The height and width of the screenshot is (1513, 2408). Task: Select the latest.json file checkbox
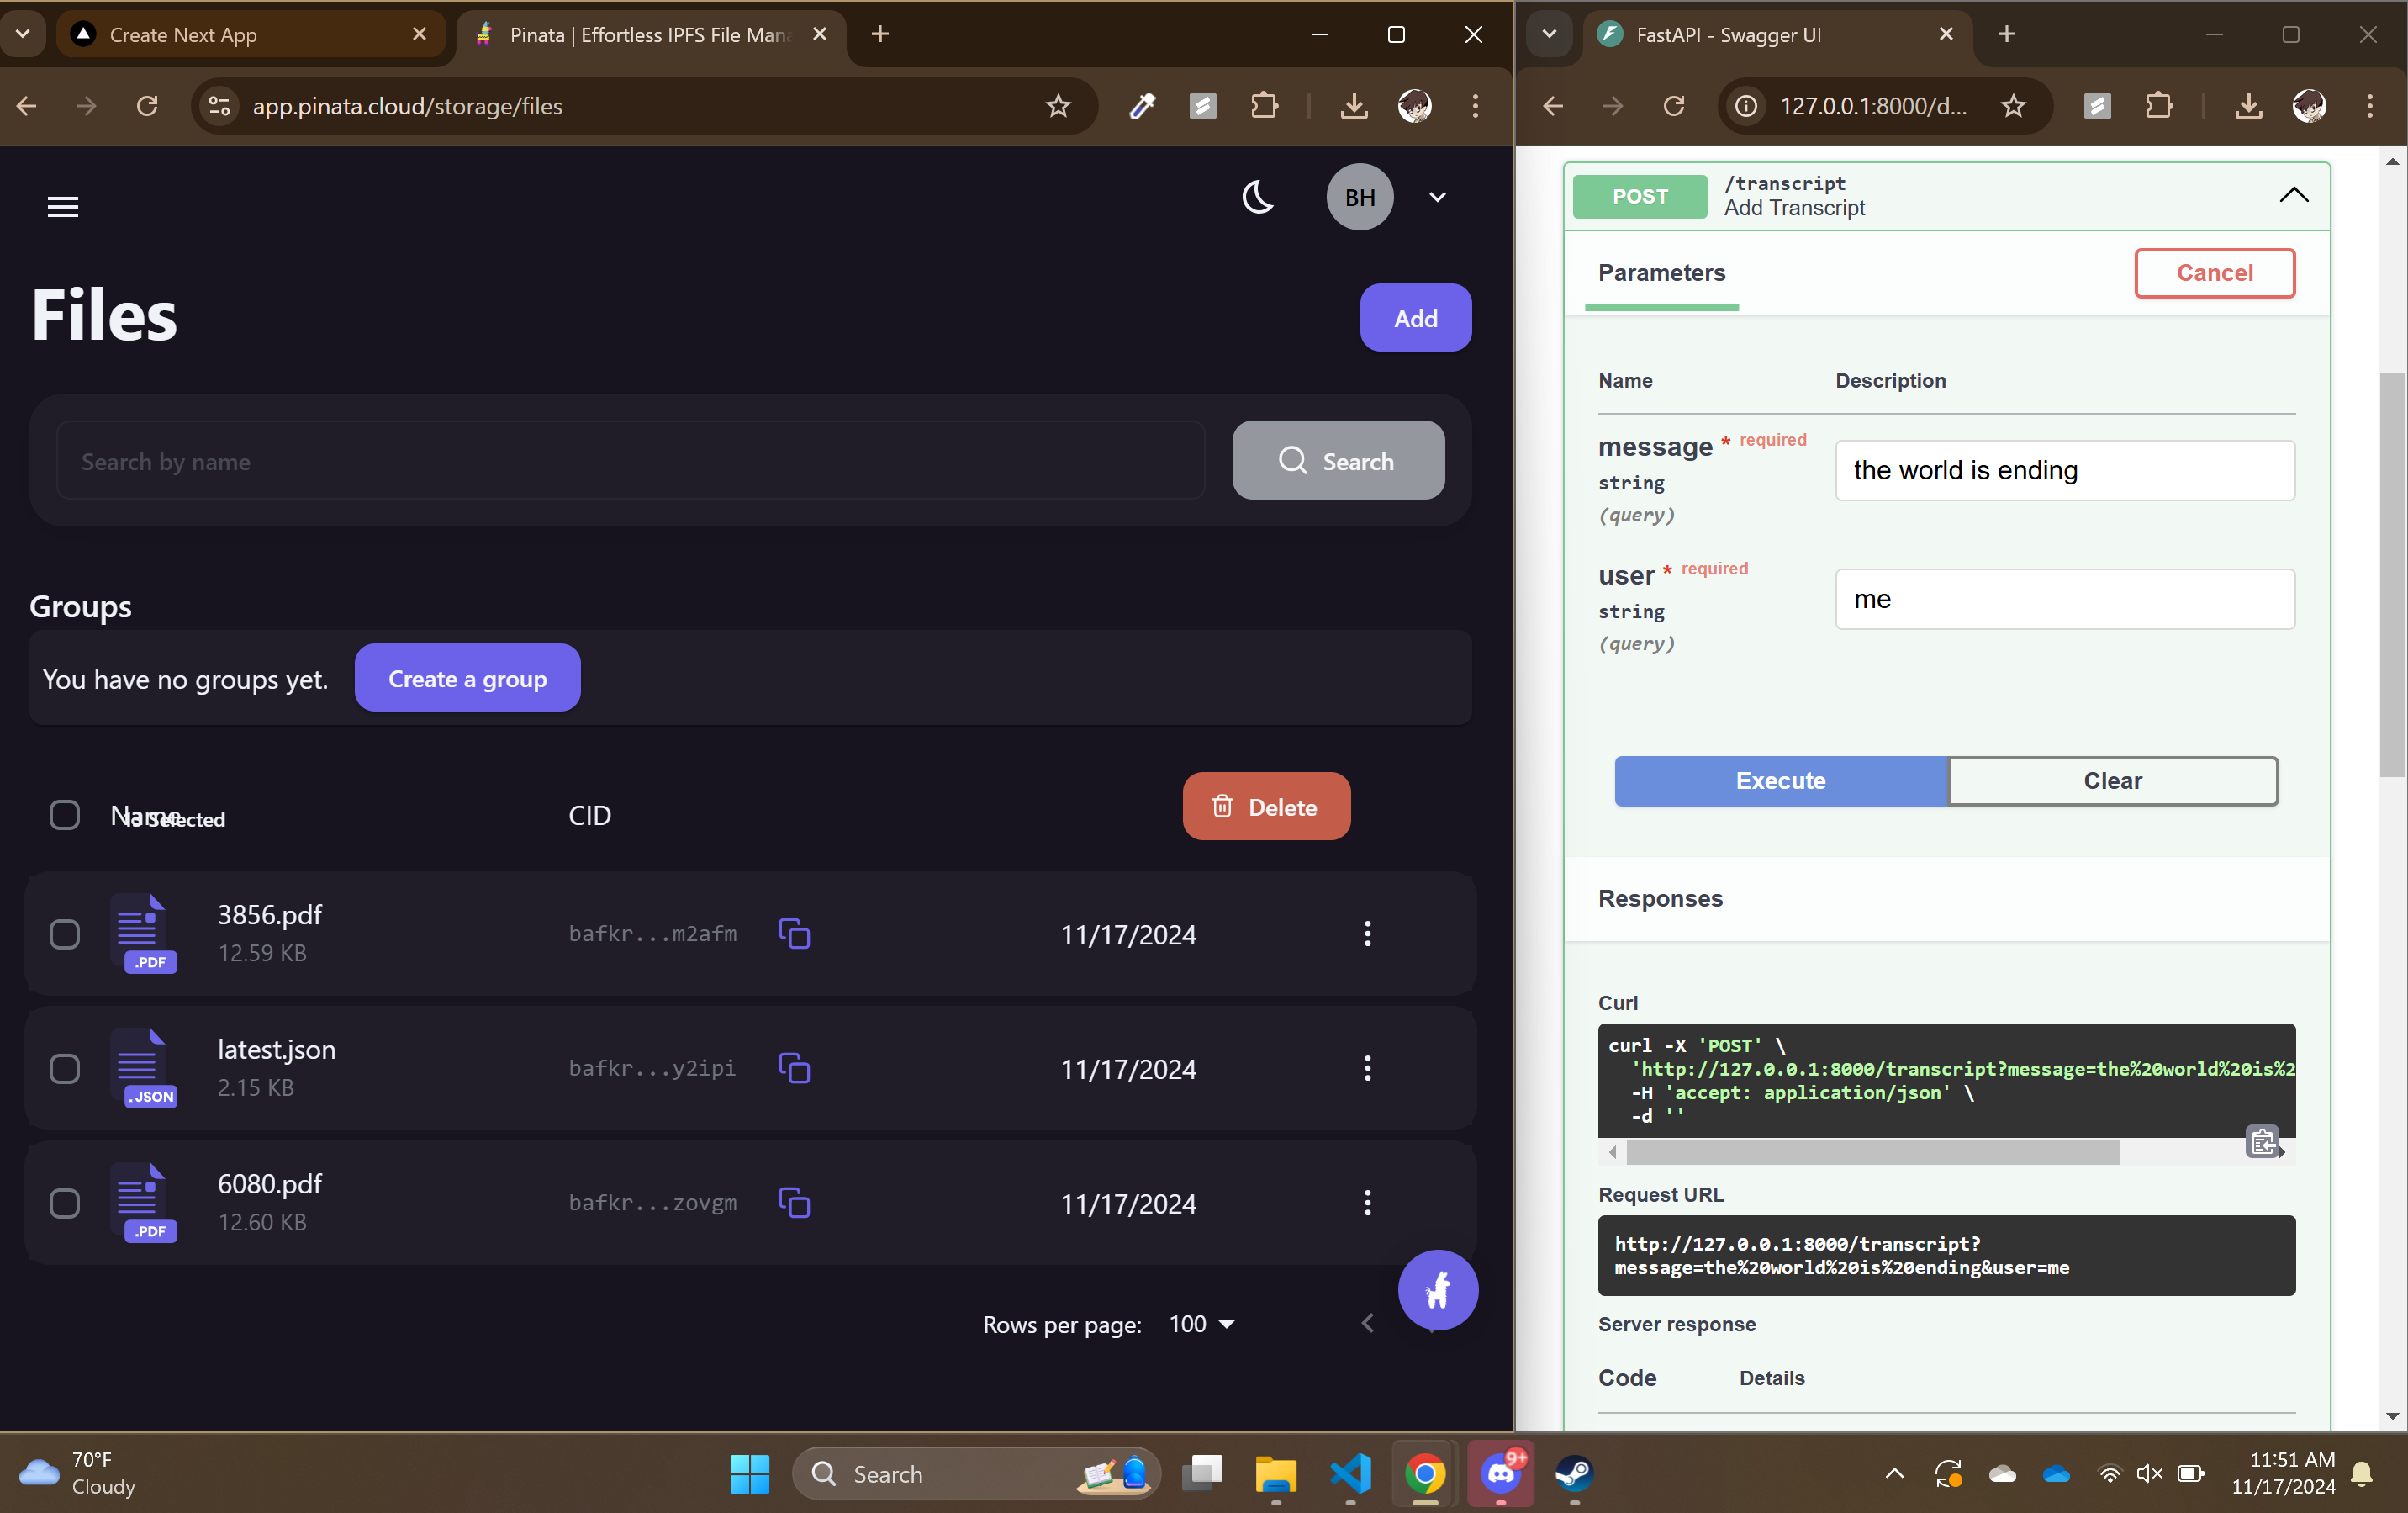tap(65, 1068)
